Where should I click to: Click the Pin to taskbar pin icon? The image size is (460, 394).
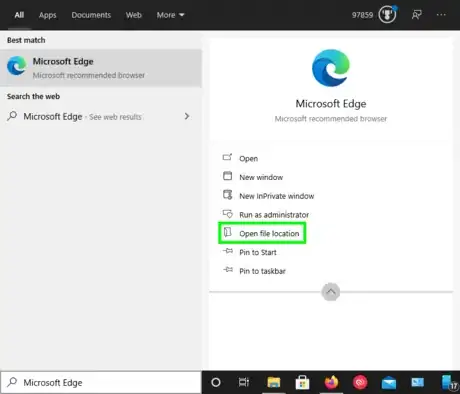pyautogui.click(x=228, y=269)
